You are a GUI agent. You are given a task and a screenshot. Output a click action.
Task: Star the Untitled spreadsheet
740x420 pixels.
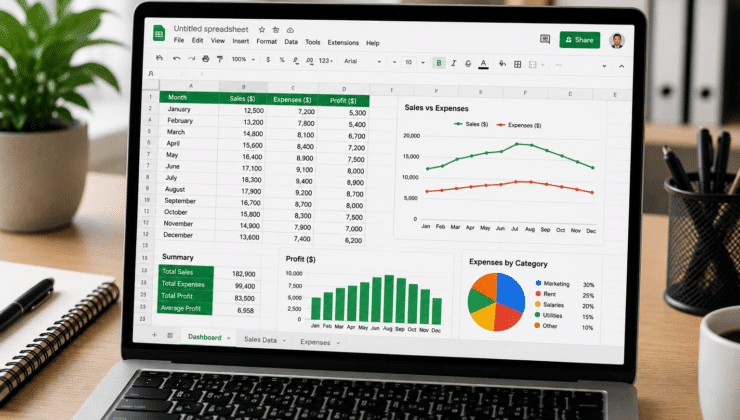261,29
